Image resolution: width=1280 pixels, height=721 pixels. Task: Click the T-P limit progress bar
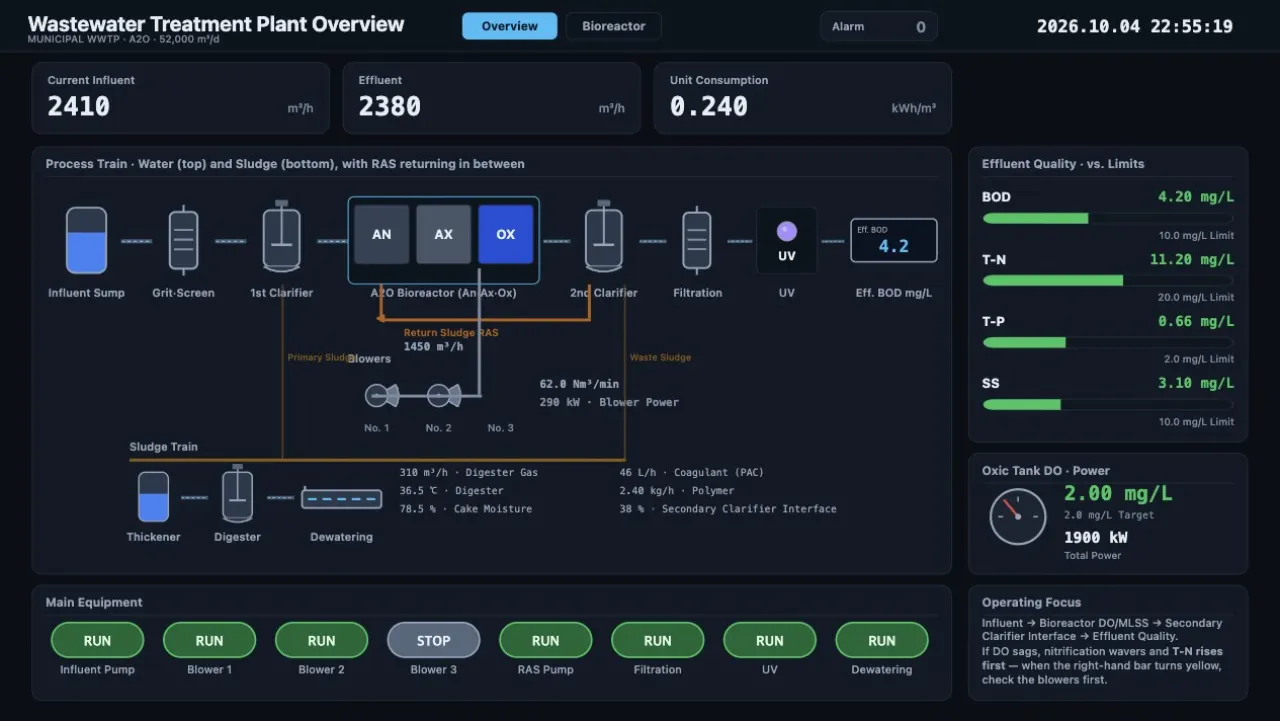point(1108,342)
